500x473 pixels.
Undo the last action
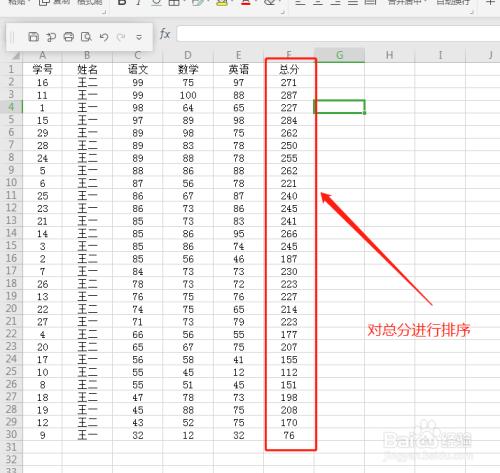click(x=104, y=37)
